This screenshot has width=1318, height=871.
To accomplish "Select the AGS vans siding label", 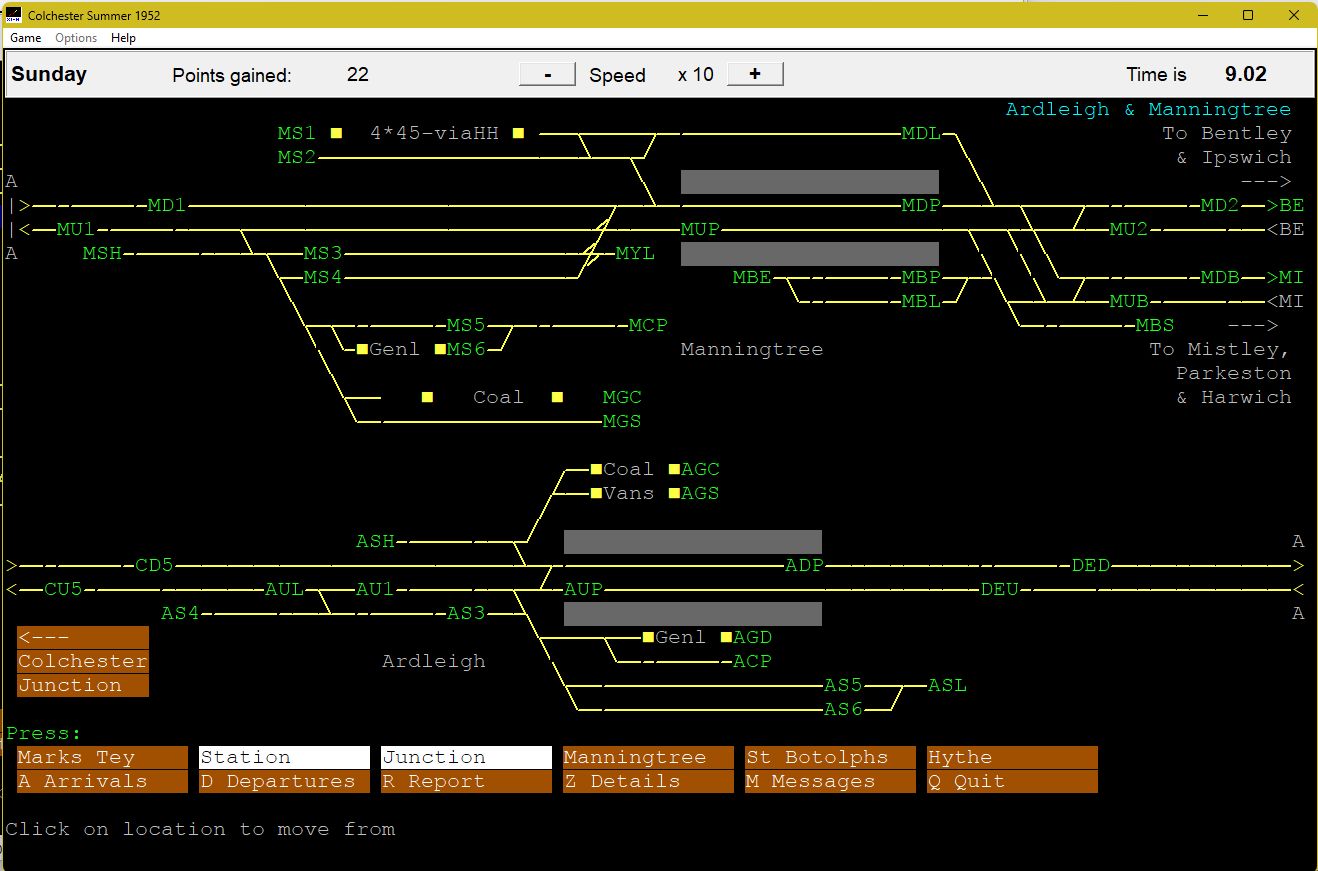I will (700, 493).
